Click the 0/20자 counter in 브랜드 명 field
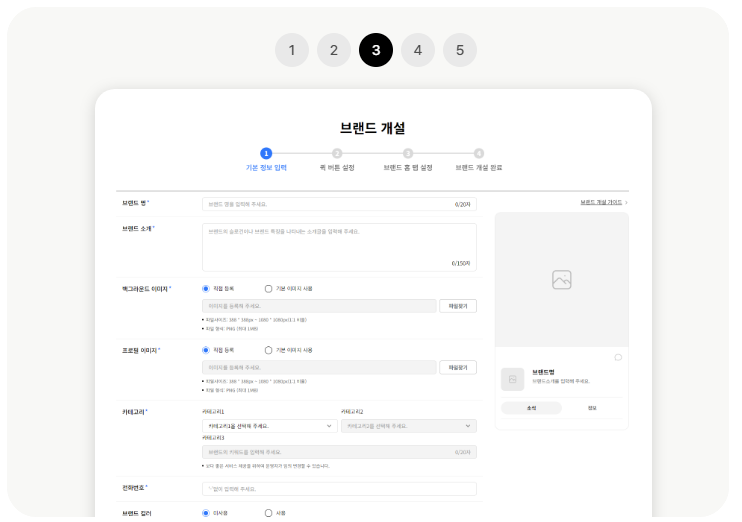The image size is (742, 522). click(x=462, y=204)
